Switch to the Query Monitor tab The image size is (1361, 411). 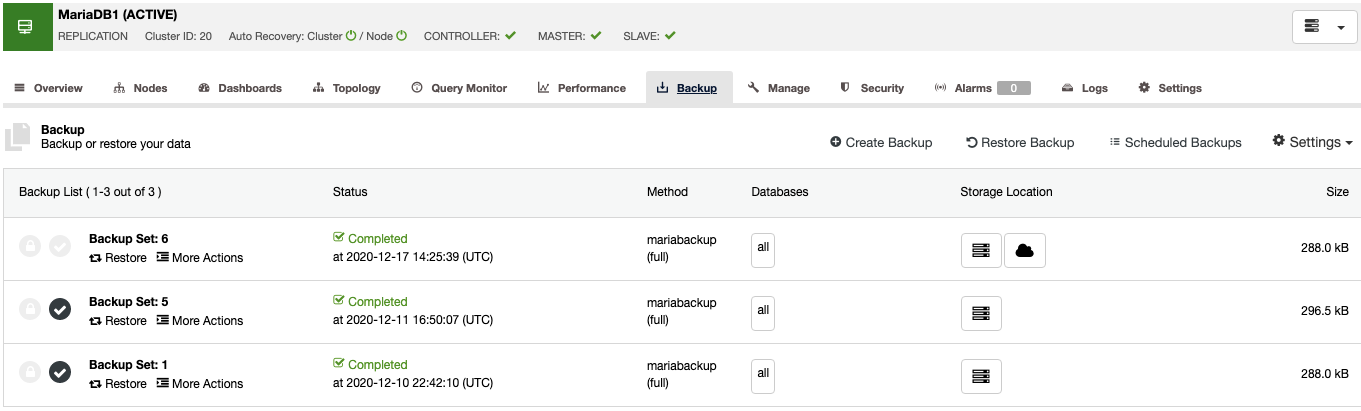point(459,88)
